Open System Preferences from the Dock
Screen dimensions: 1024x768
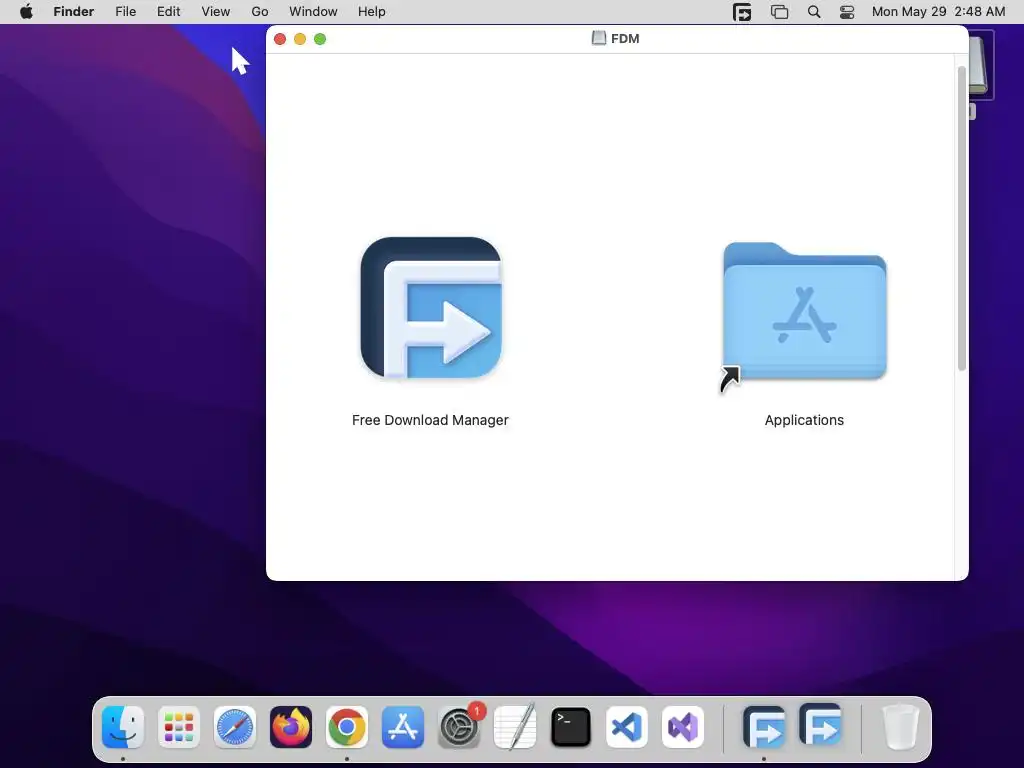click(x=459, y=727)
